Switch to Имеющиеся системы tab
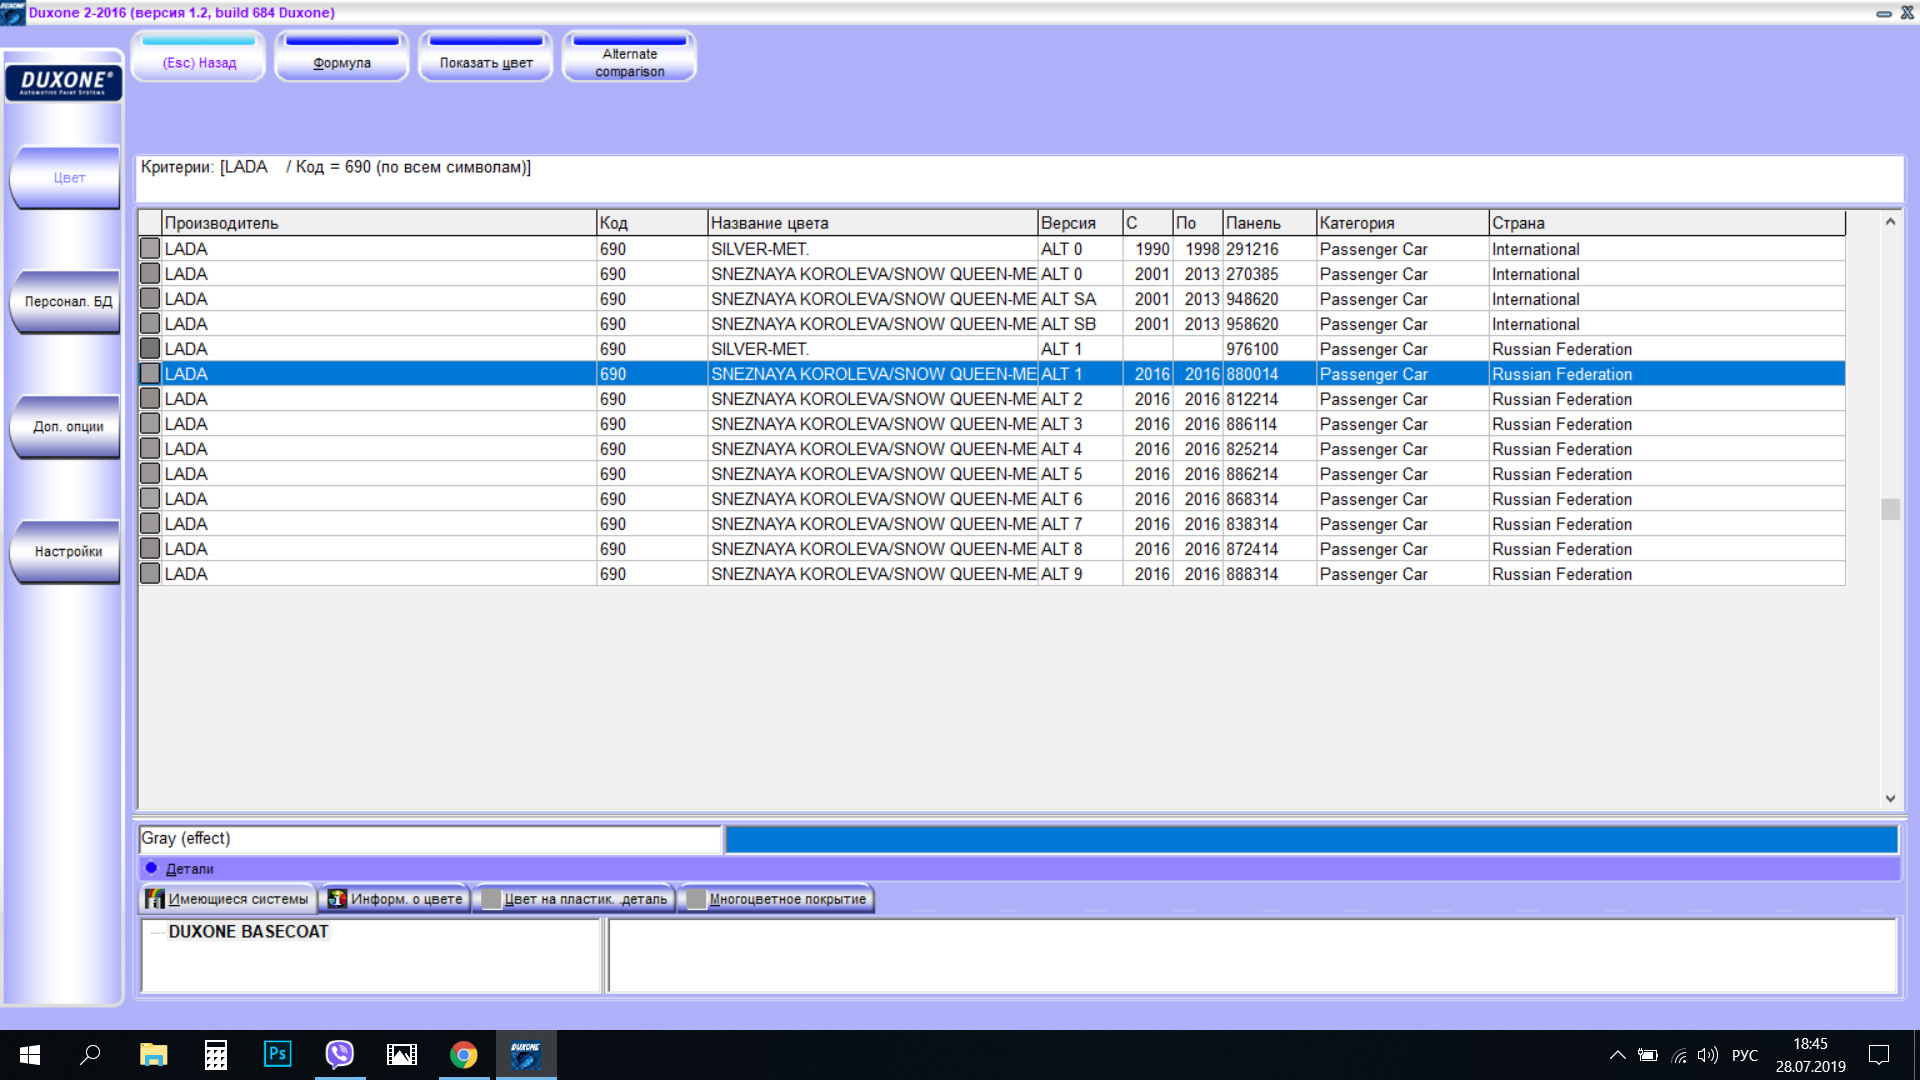 point(228,899)
